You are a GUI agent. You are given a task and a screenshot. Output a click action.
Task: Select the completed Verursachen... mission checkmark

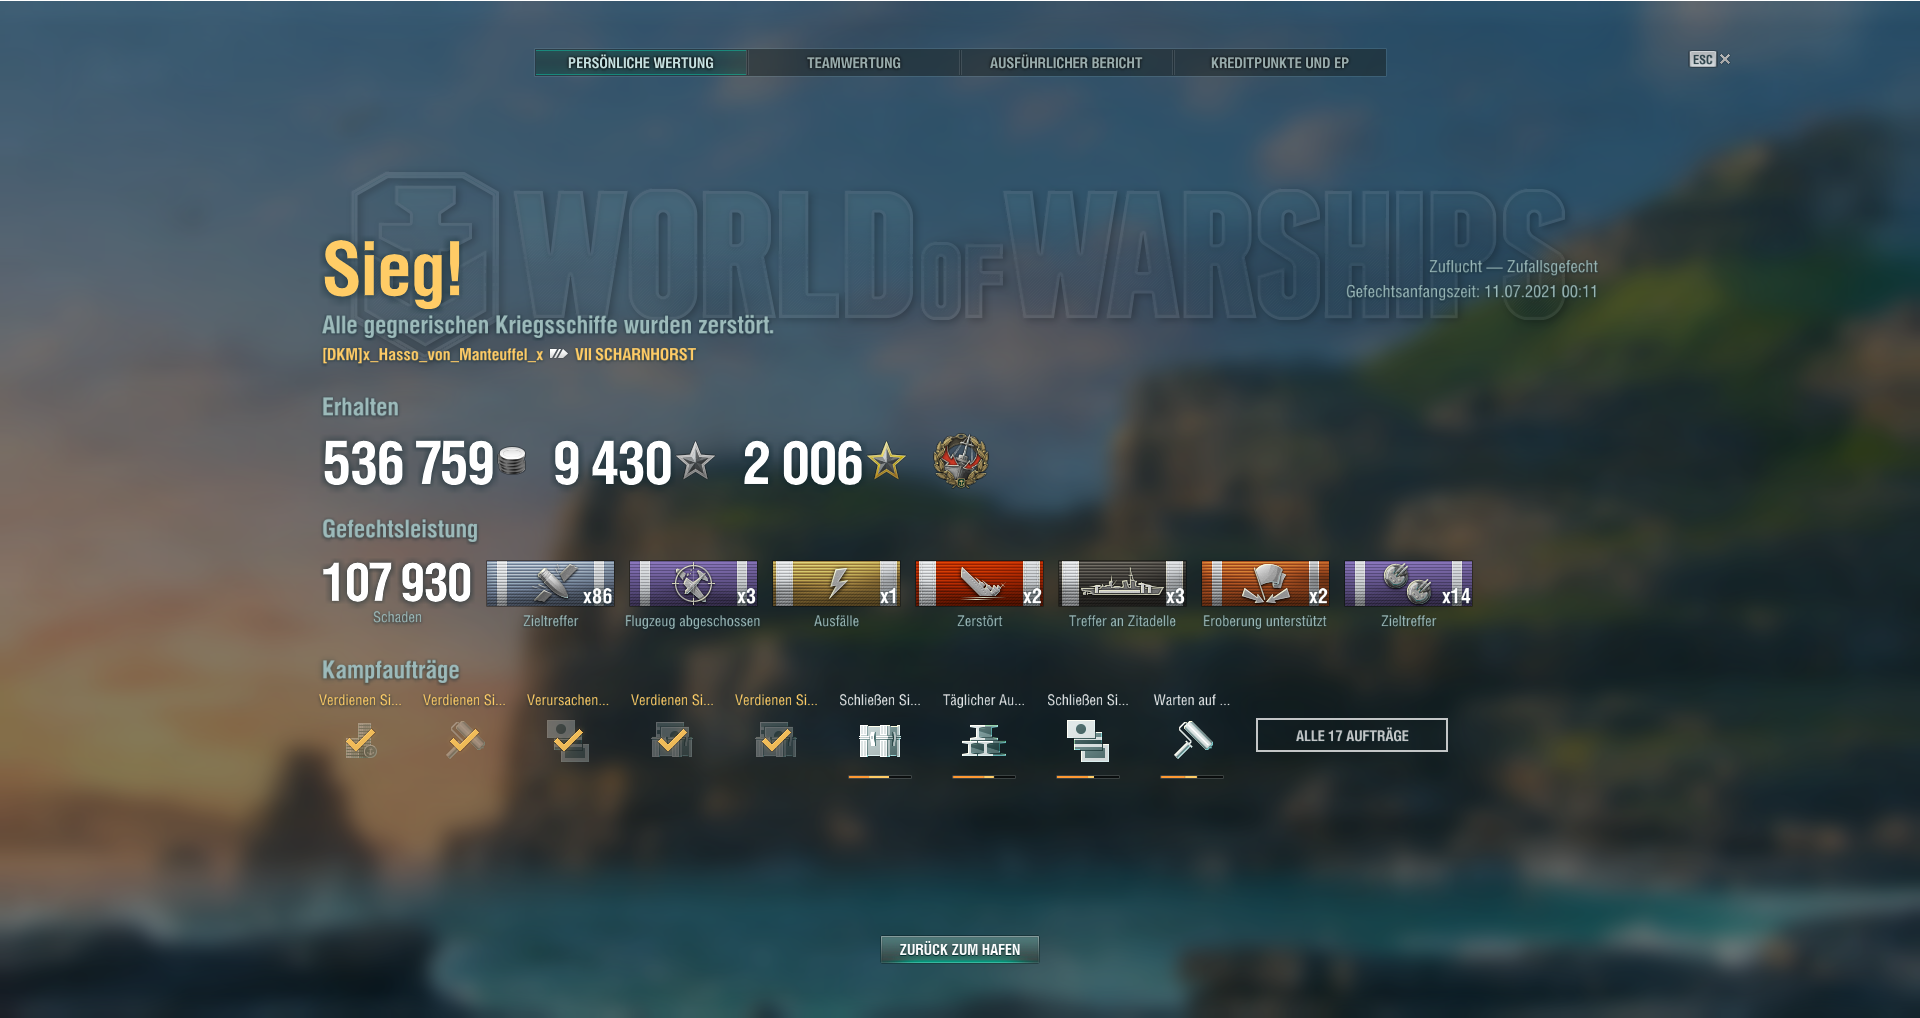[568, 741]
